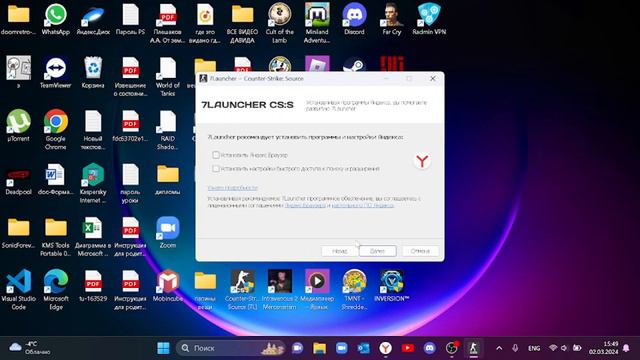Viewport: 640px width, 360px height.
Task: Select the µTorrent desktop icon
Action: point(18,126)
